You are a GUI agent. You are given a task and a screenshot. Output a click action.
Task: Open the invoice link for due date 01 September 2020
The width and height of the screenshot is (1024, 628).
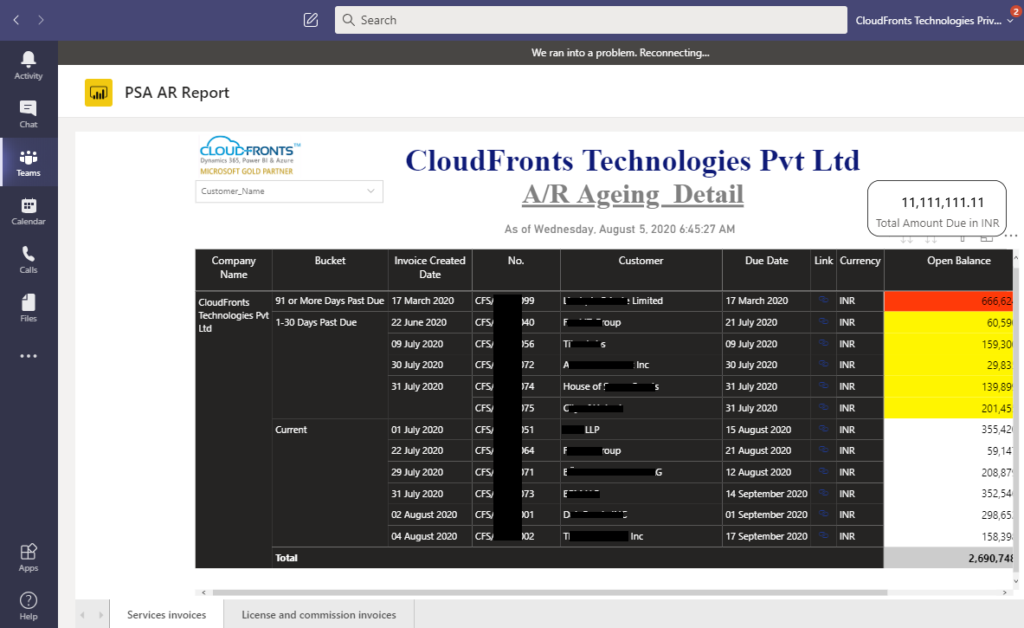point(823,514)
